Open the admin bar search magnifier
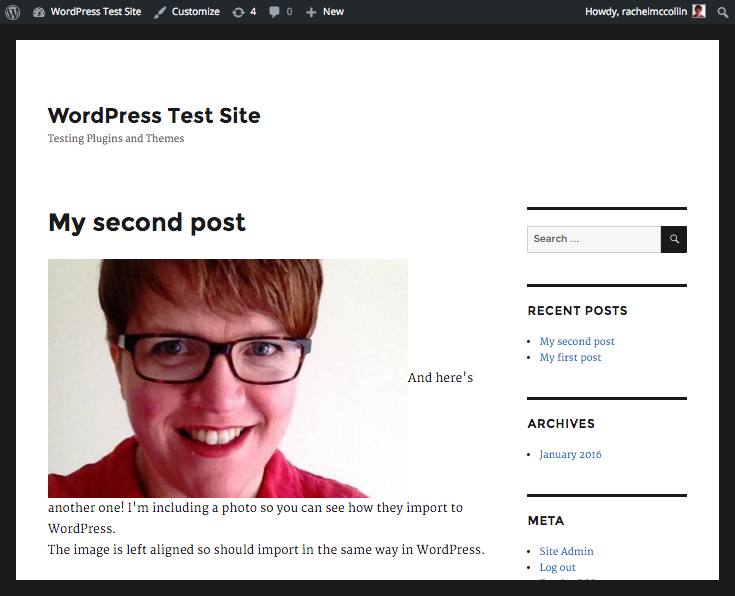This screenshot has height=596, width=735. (722, 12)
